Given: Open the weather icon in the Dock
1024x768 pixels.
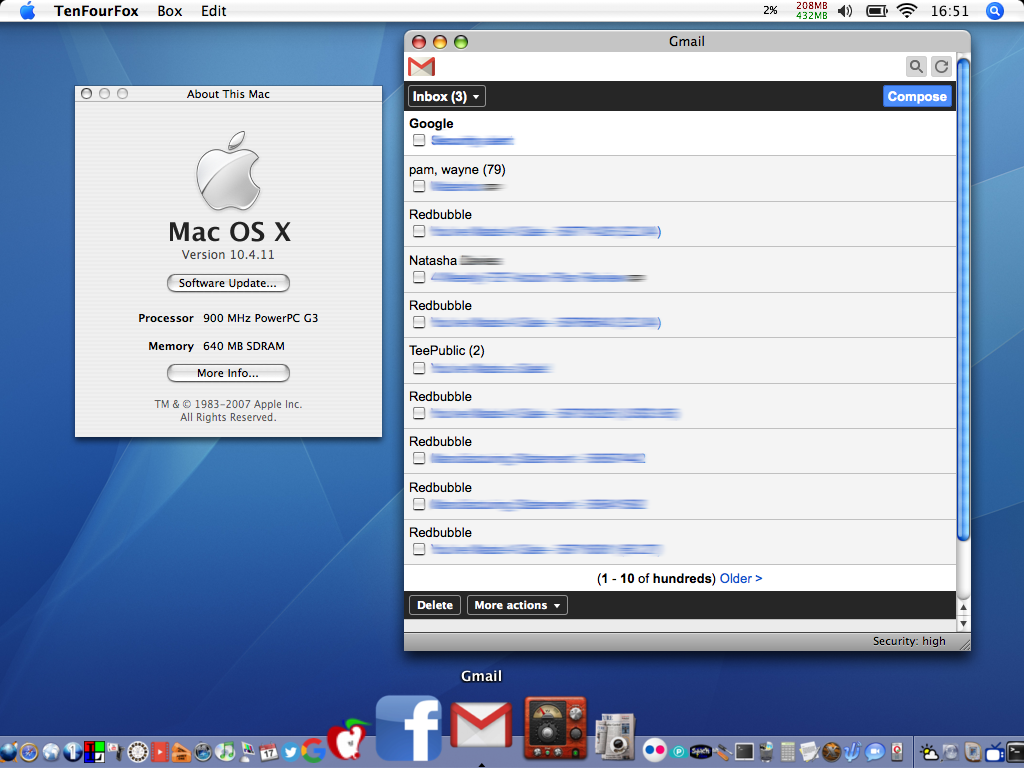Looking at the screenshot, I should tap(928, 752).
